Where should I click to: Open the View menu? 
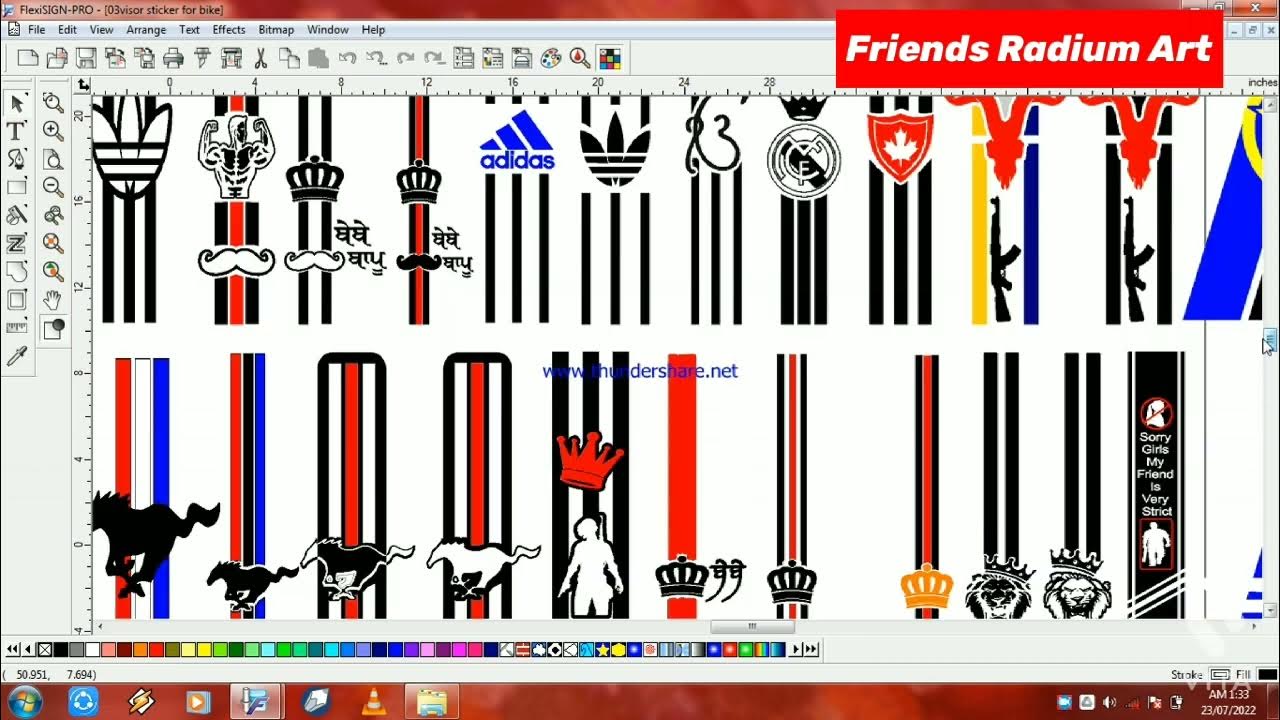102,30
